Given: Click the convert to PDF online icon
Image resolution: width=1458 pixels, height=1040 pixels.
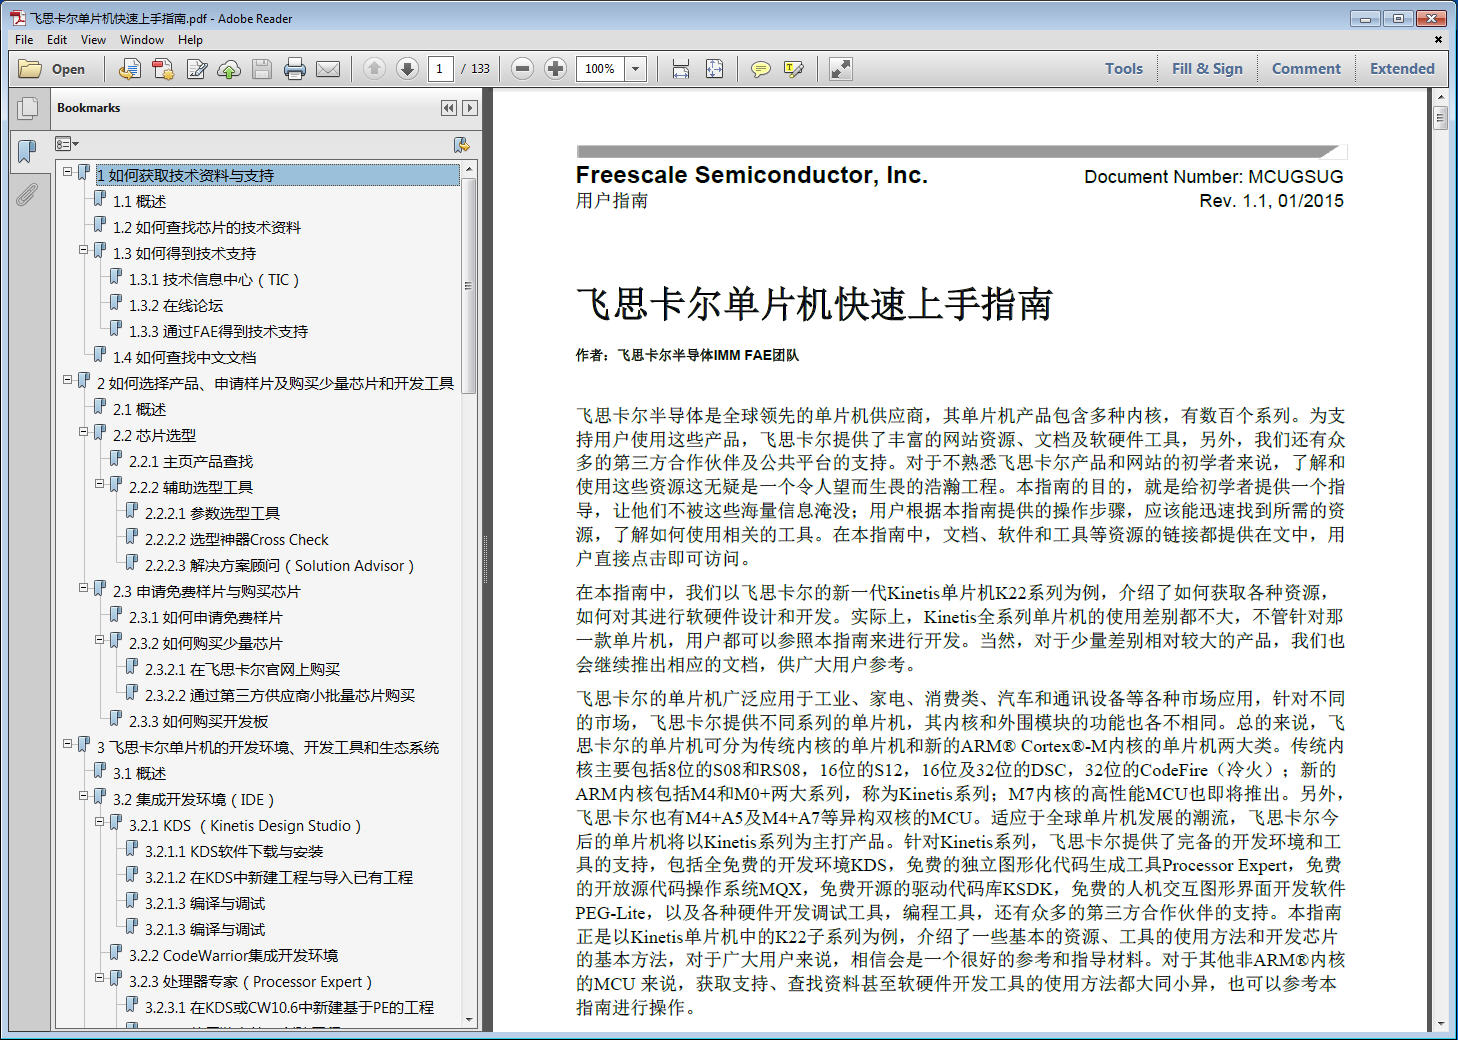Looking at the screenshot, I should [x=129, y=69].
